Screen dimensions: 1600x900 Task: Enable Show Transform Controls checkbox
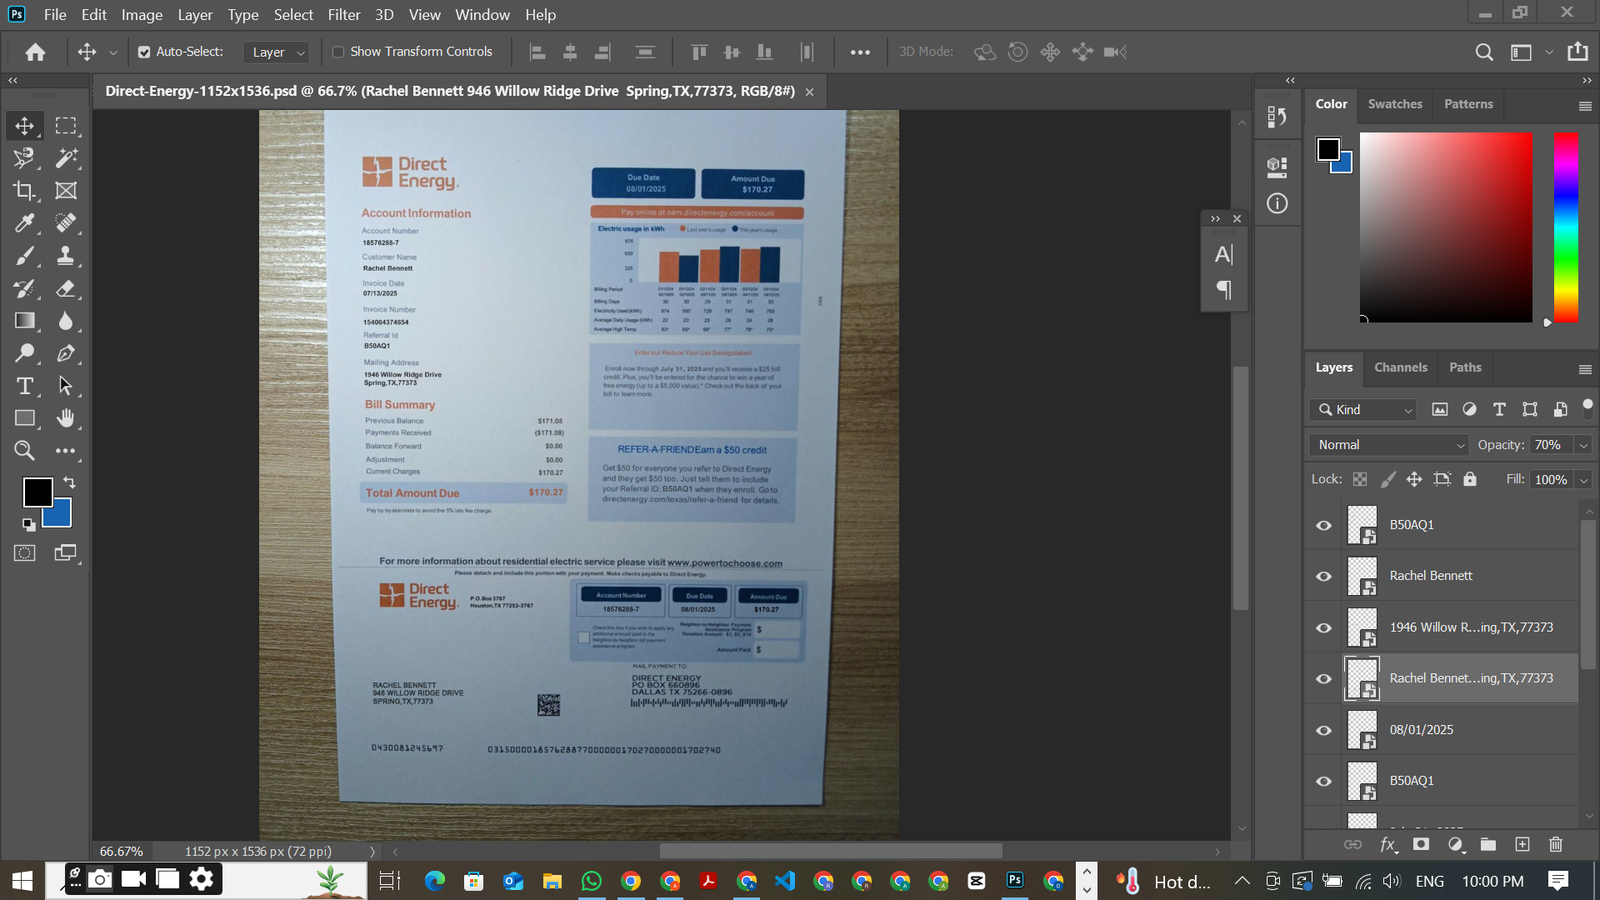coord(338,52)
